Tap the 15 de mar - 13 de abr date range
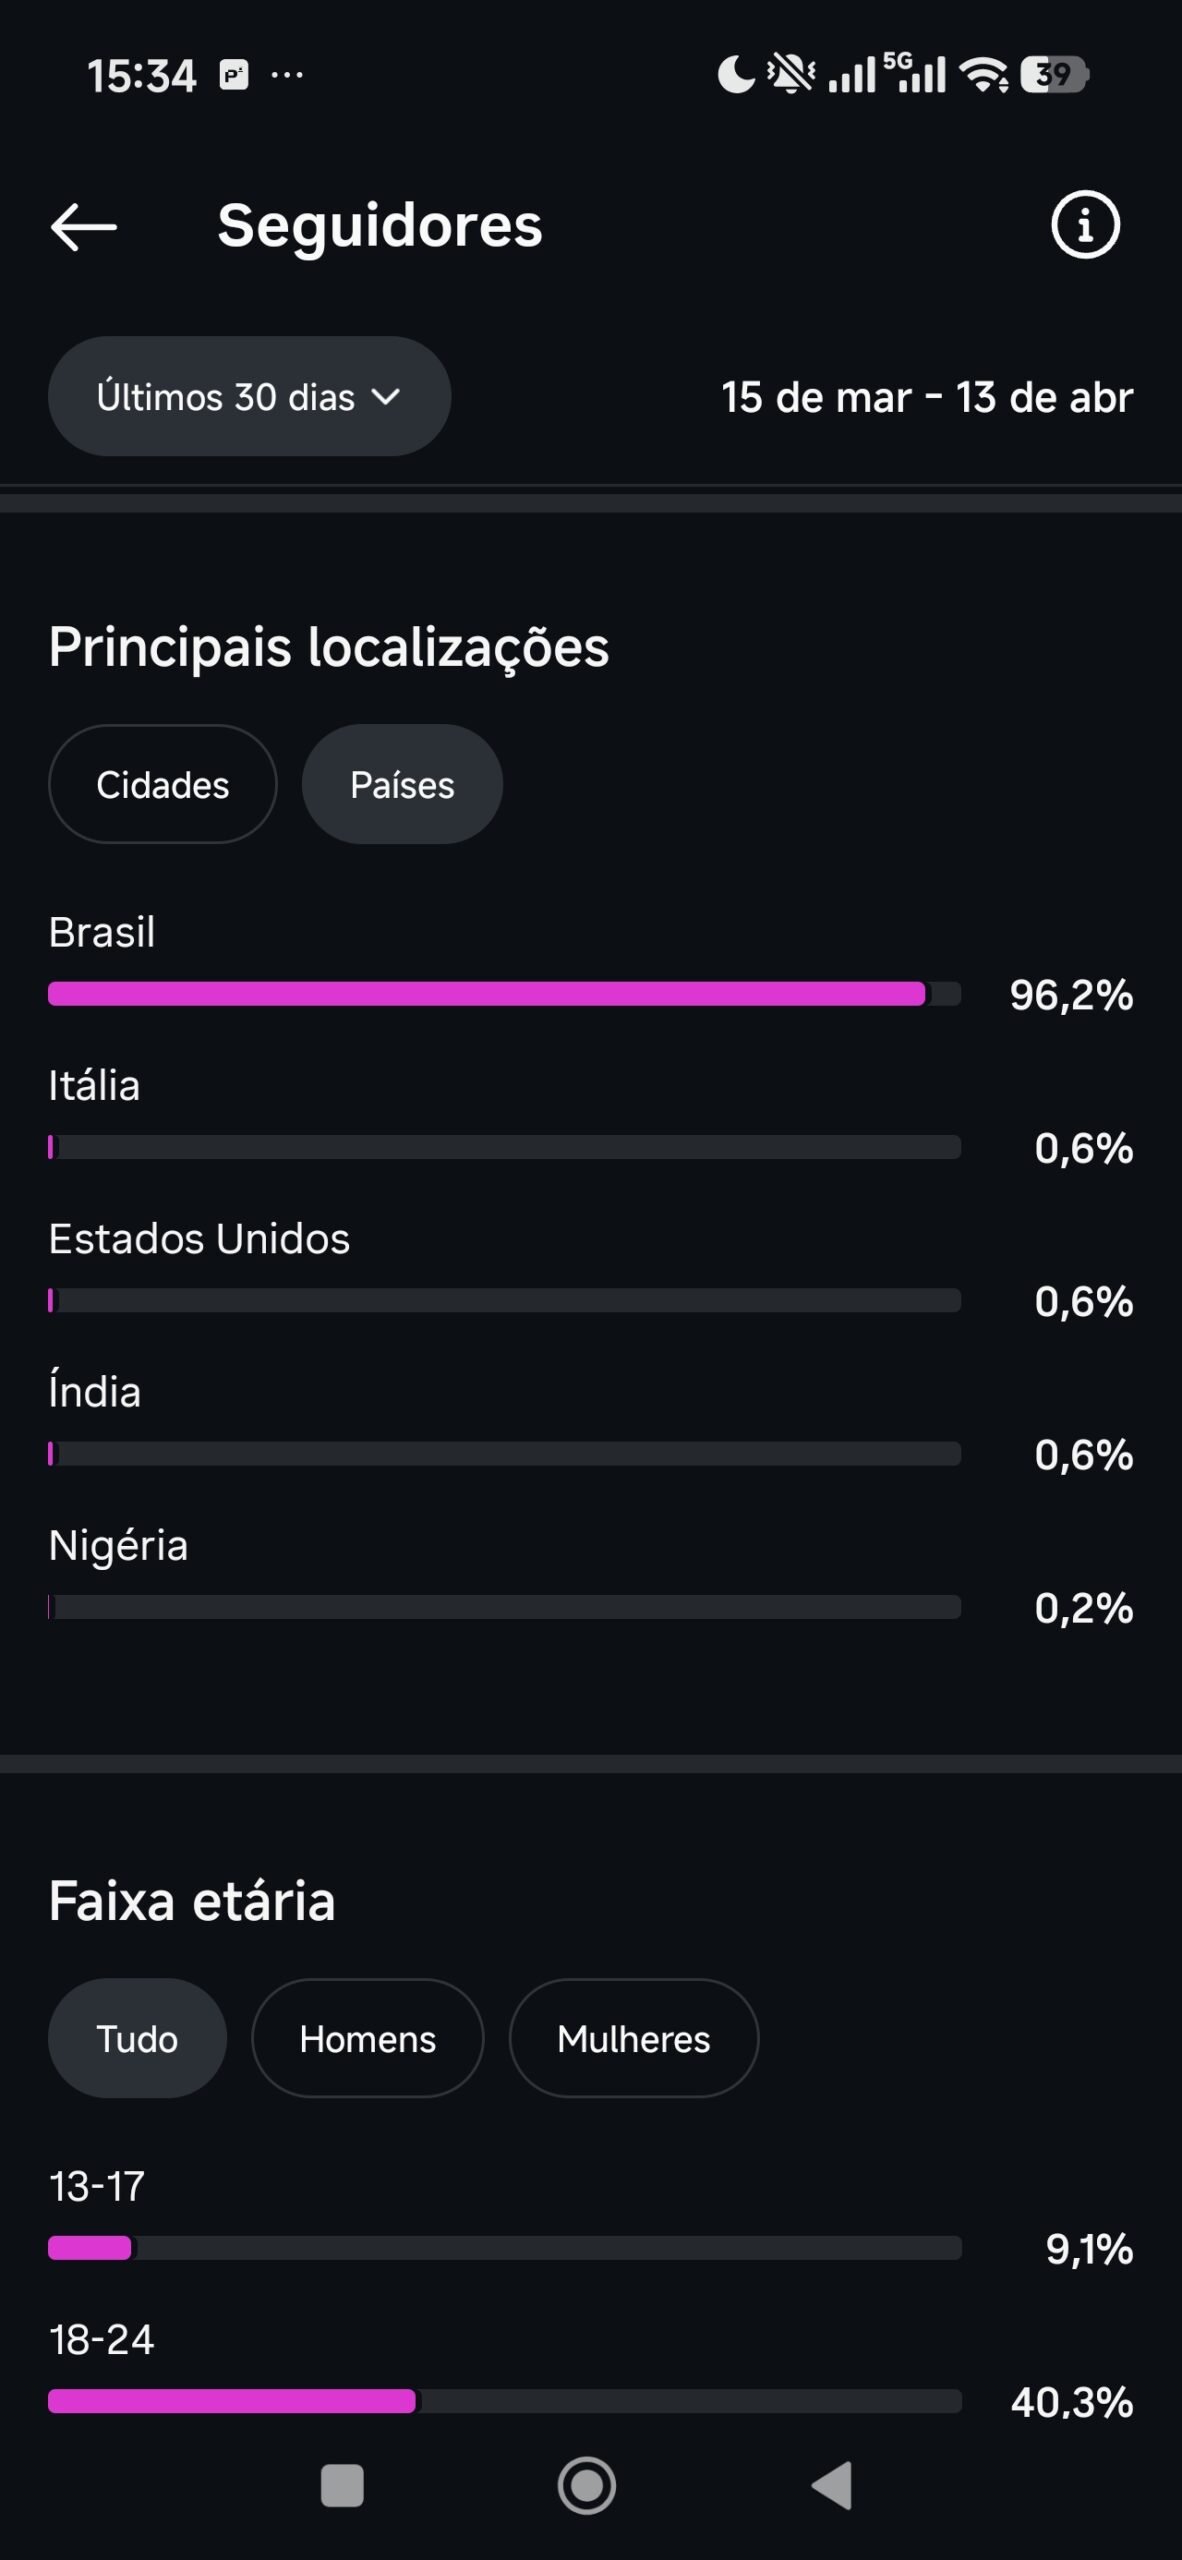Viewport: 1182px width, 2560px height. coord(926,398)
